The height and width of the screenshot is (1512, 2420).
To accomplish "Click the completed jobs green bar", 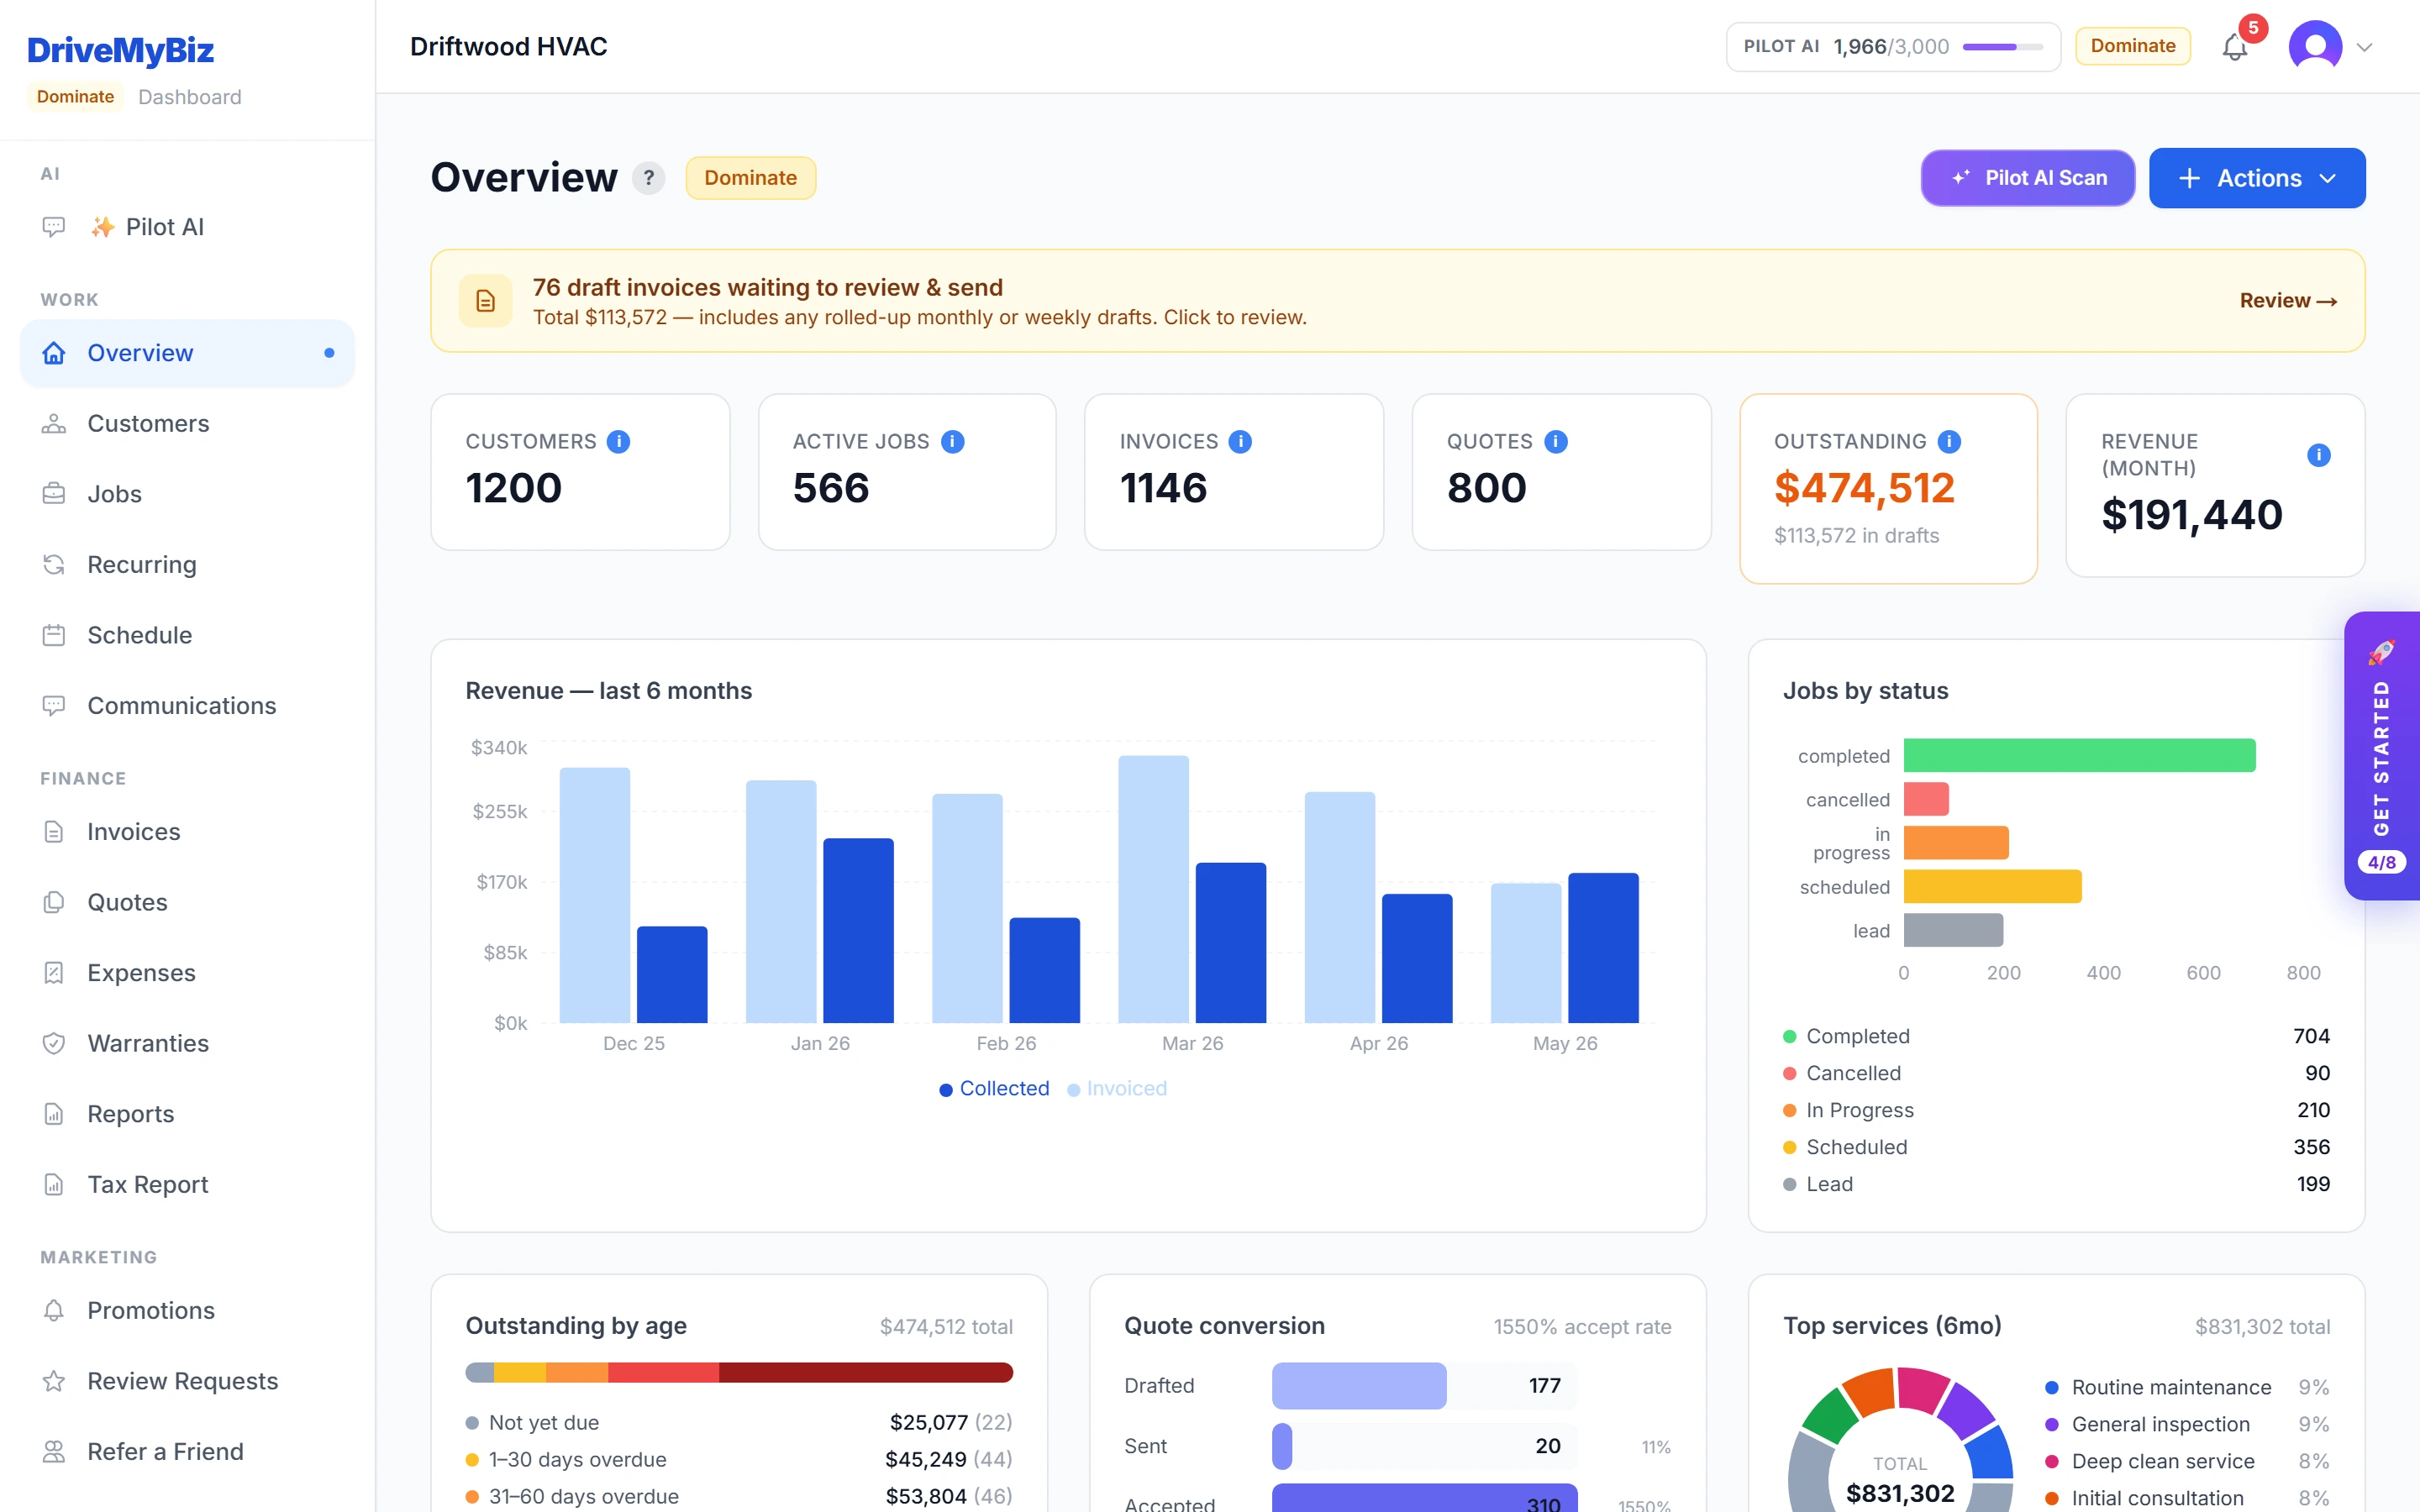I will [2079, 755].
